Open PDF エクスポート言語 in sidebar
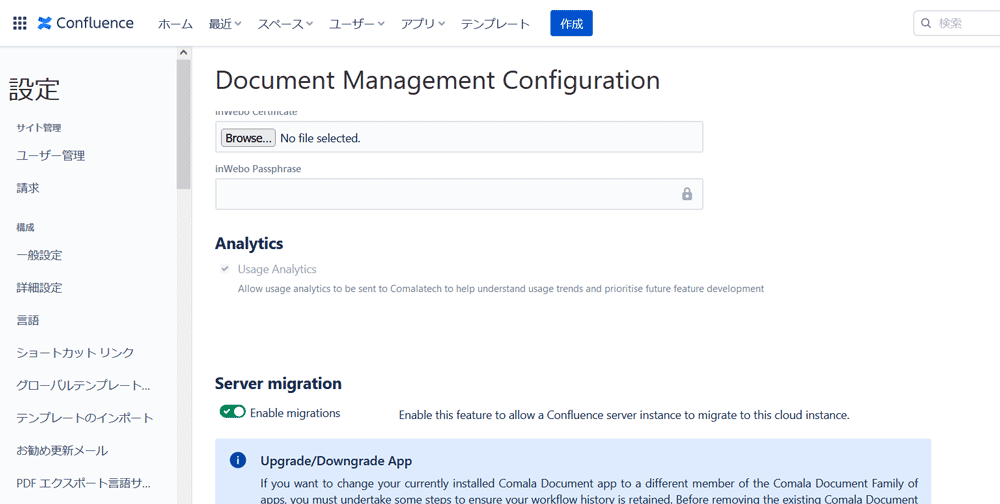Viewport: 1000px width, 504px height. pyautogui.click(x=84, y=483)
